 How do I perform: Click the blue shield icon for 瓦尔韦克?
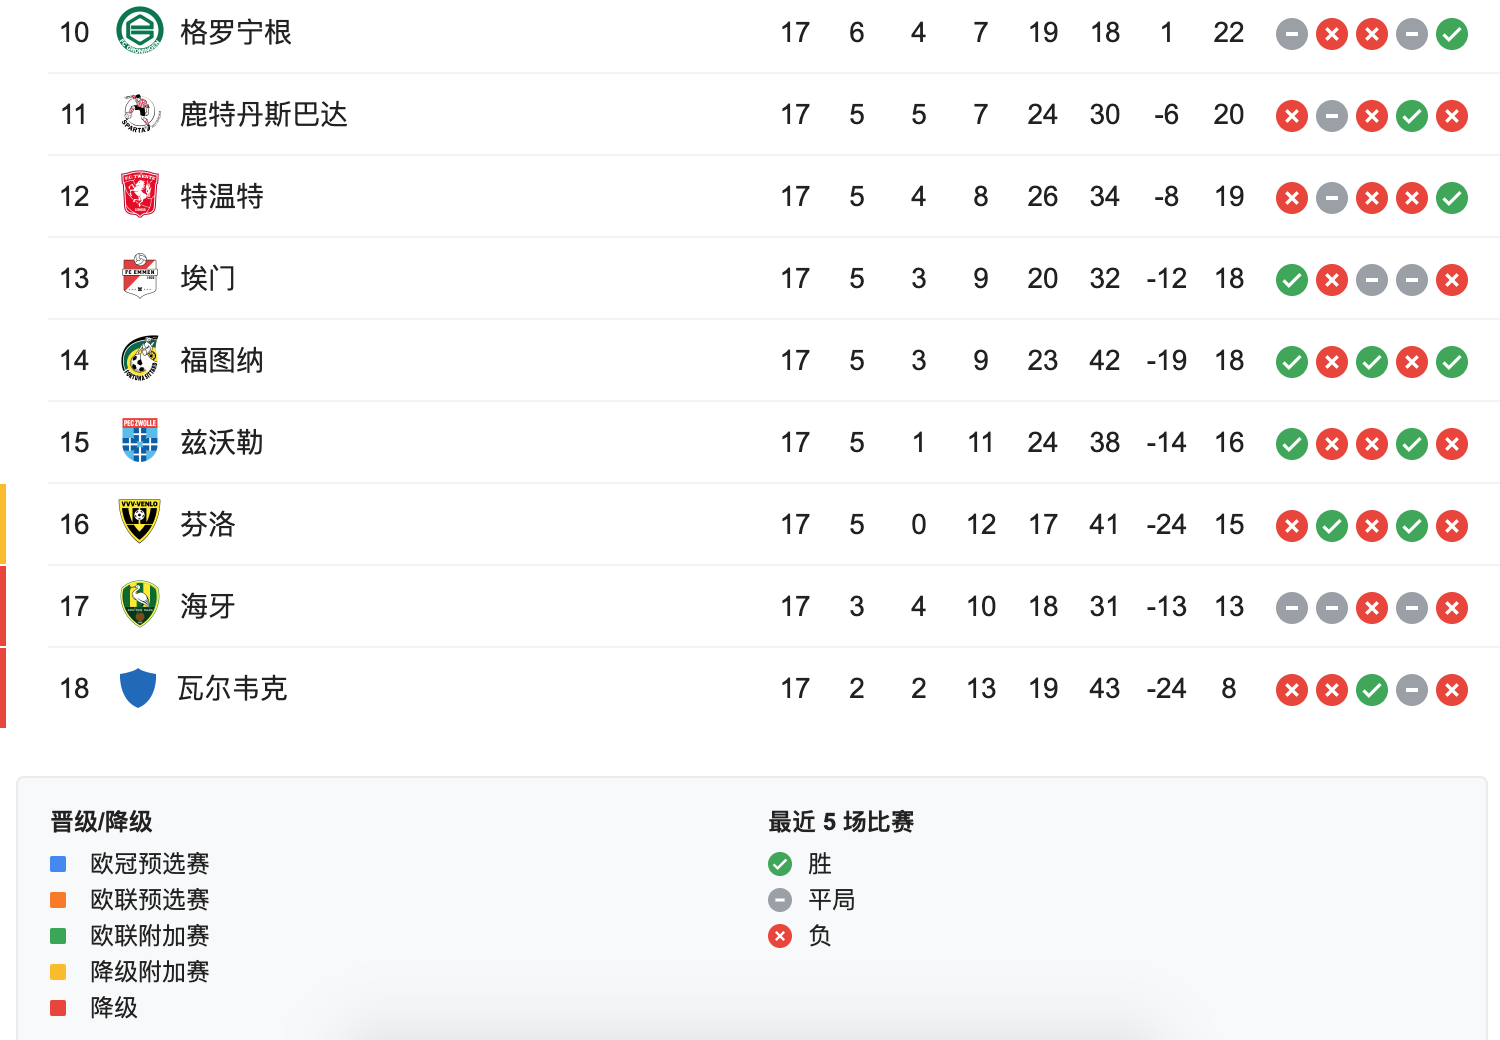[138, 688]
